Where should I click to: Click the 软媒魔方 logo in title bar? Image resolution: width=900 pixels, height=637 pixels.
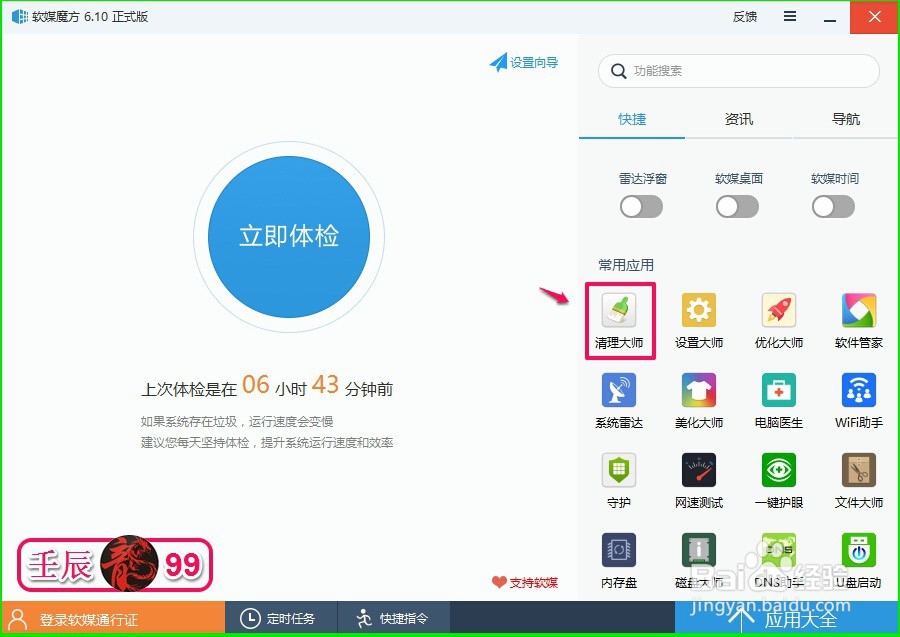(20, 17)
